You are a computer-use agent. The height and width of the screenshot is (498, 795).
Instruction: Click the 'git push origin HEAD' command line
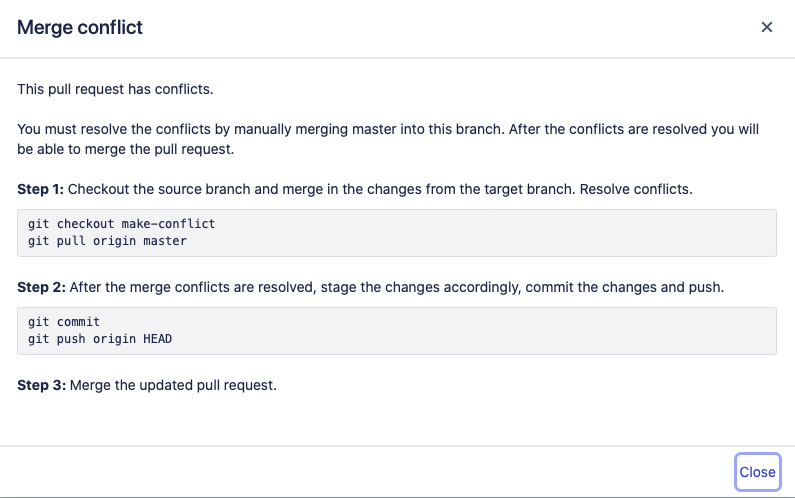point(100,339)
